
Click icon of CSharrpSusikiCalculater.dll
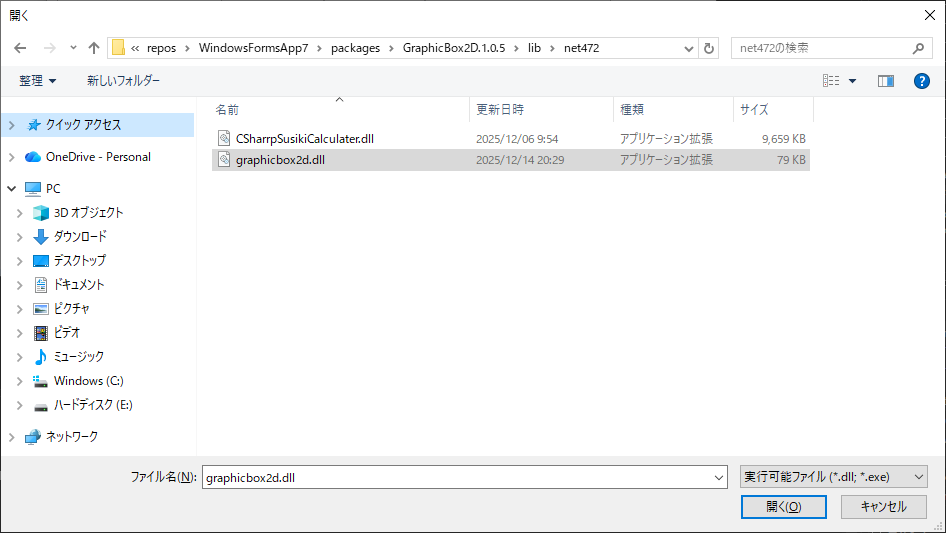(224, 138)
